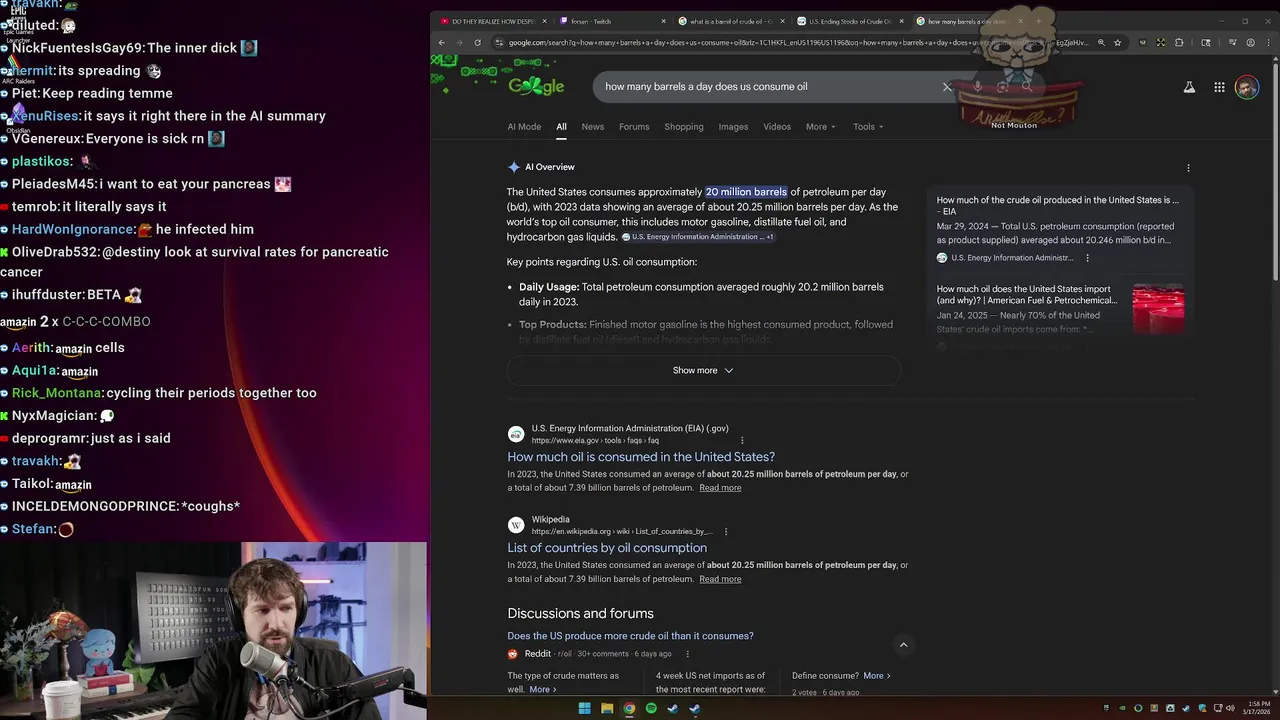Expand 'The type of crude matters' More link
1280x720 pixels.
pos(542,690)
